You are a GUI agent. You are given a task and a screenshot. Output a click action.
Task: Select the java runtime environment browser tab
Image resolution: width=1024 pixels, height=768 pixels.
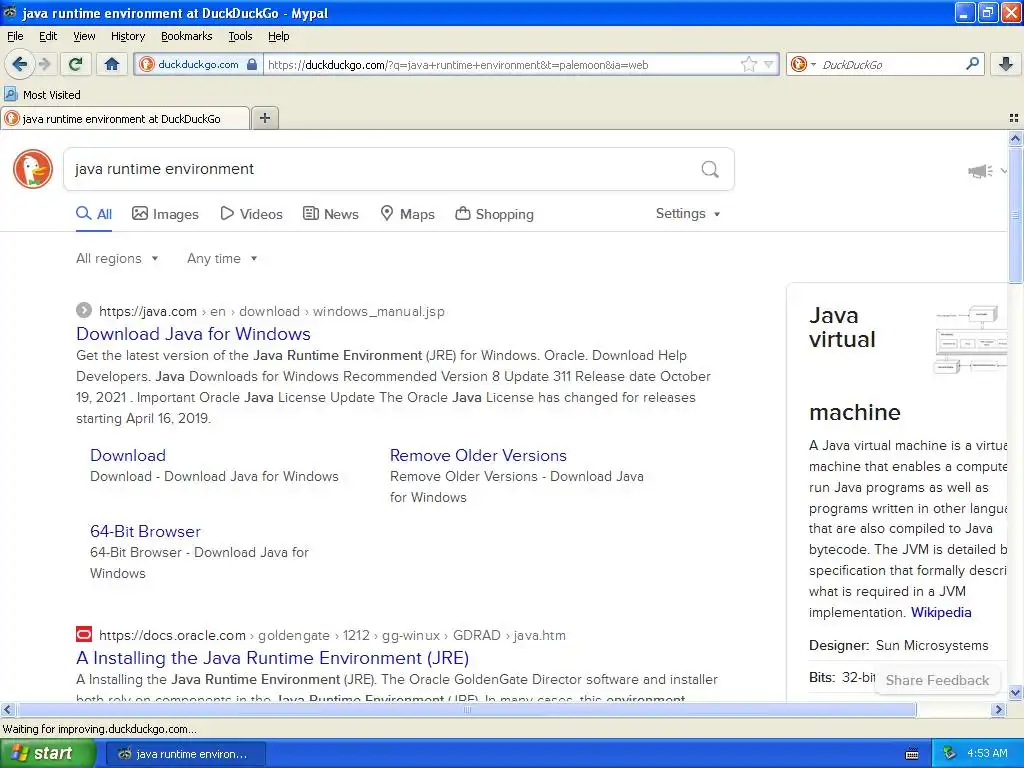125,118
